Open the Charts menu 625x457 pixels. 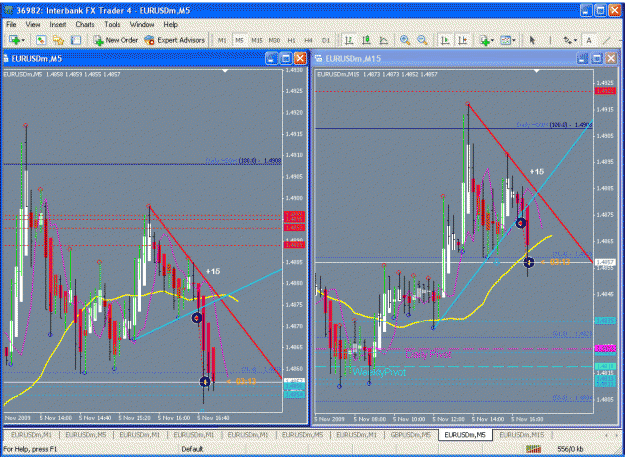(85, 25)
